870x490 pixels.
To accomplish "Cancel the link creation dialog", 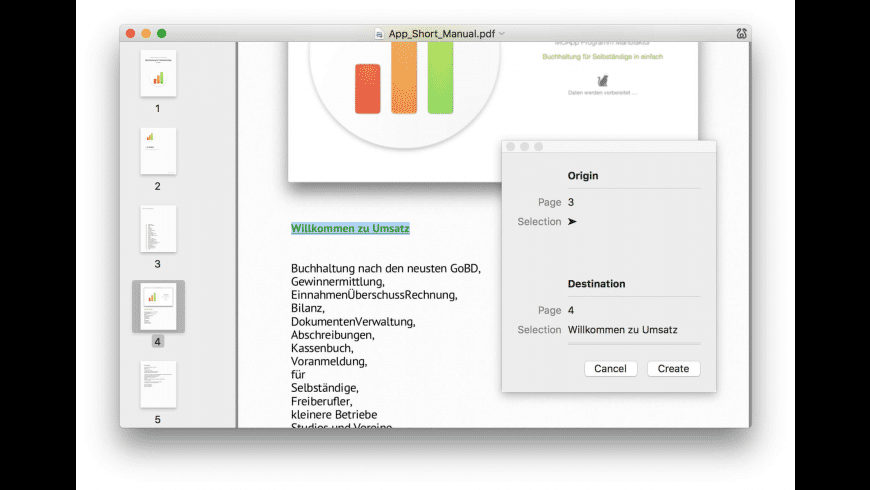I will tap(610, 368).
